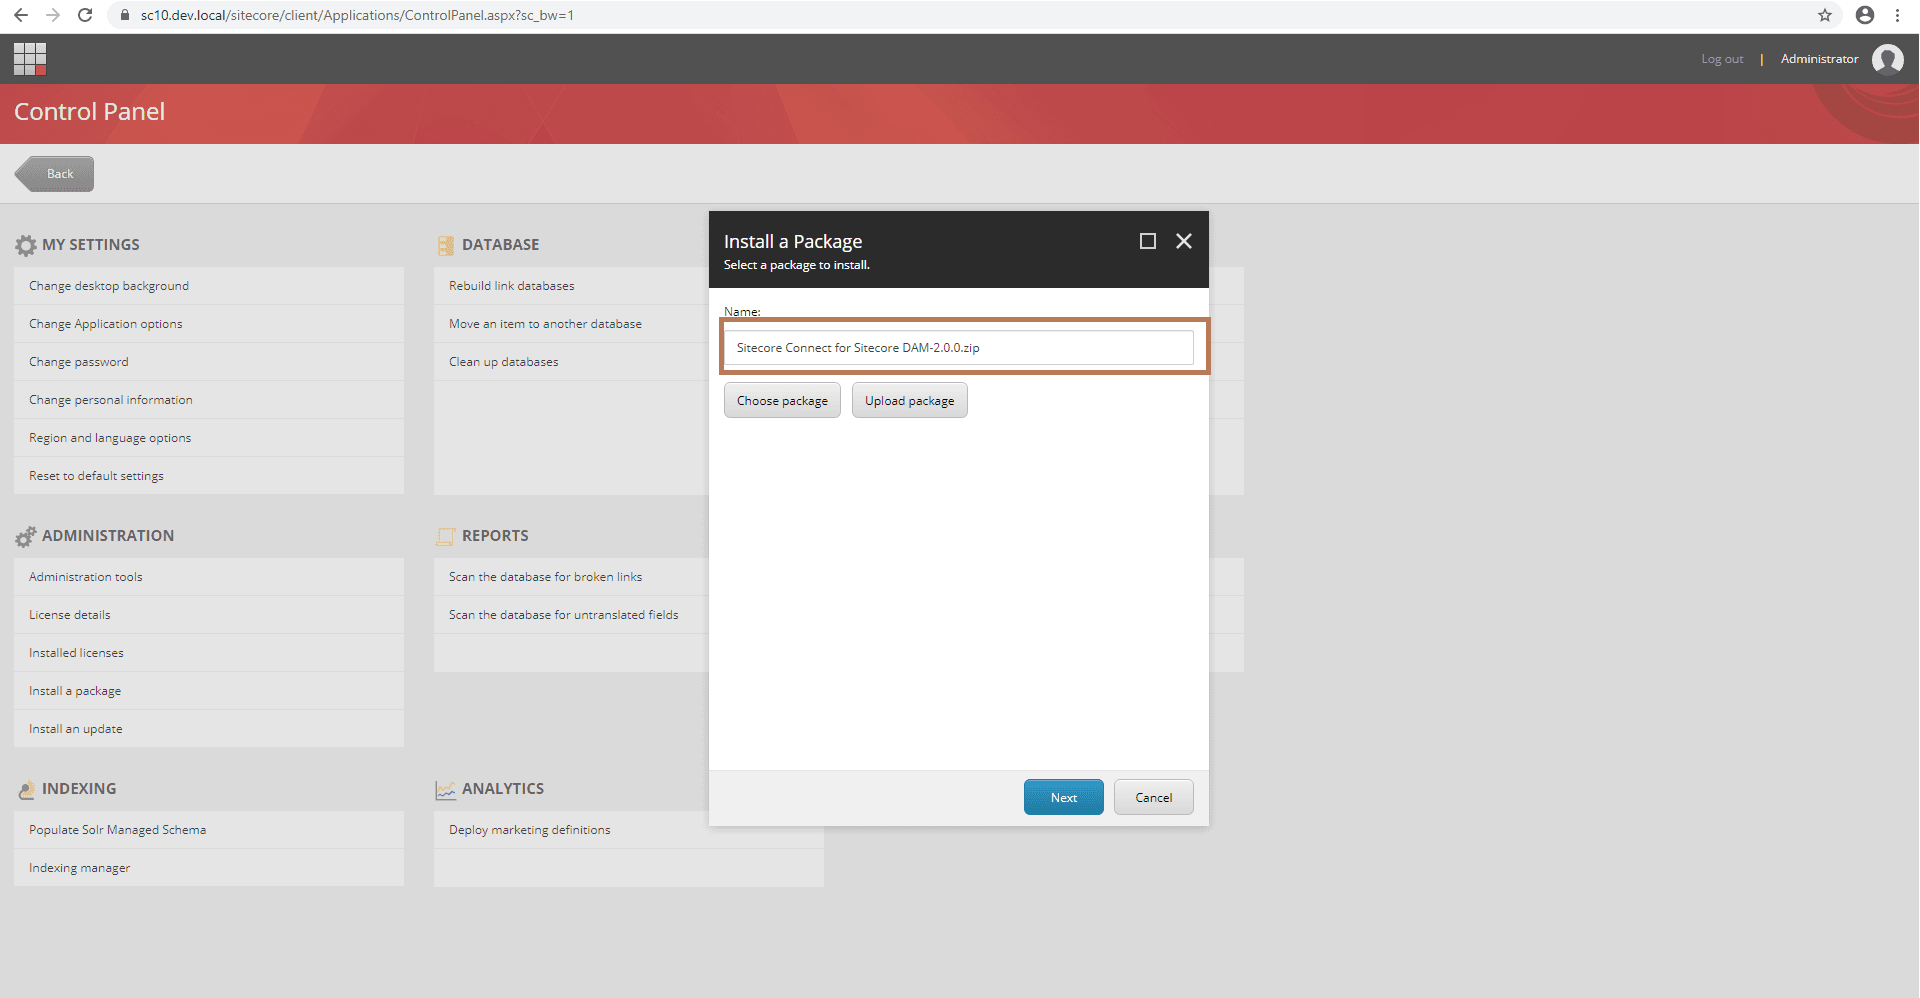Click the site lock security icon
The height and width of the screenshot is (998, 1920).
[125, 15]
